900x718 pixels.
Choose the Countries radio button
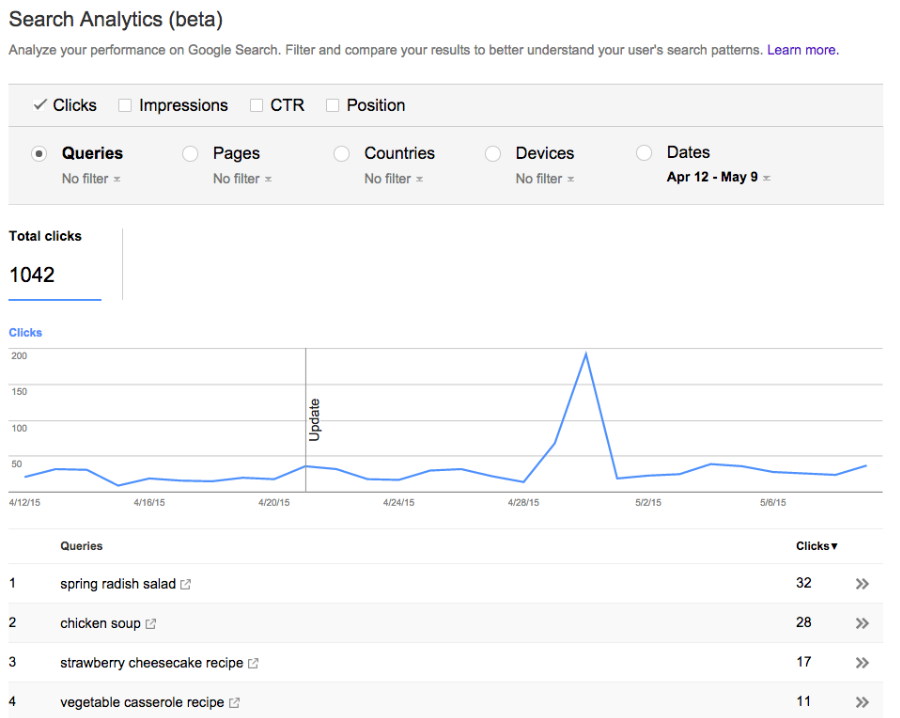(342, 154)
